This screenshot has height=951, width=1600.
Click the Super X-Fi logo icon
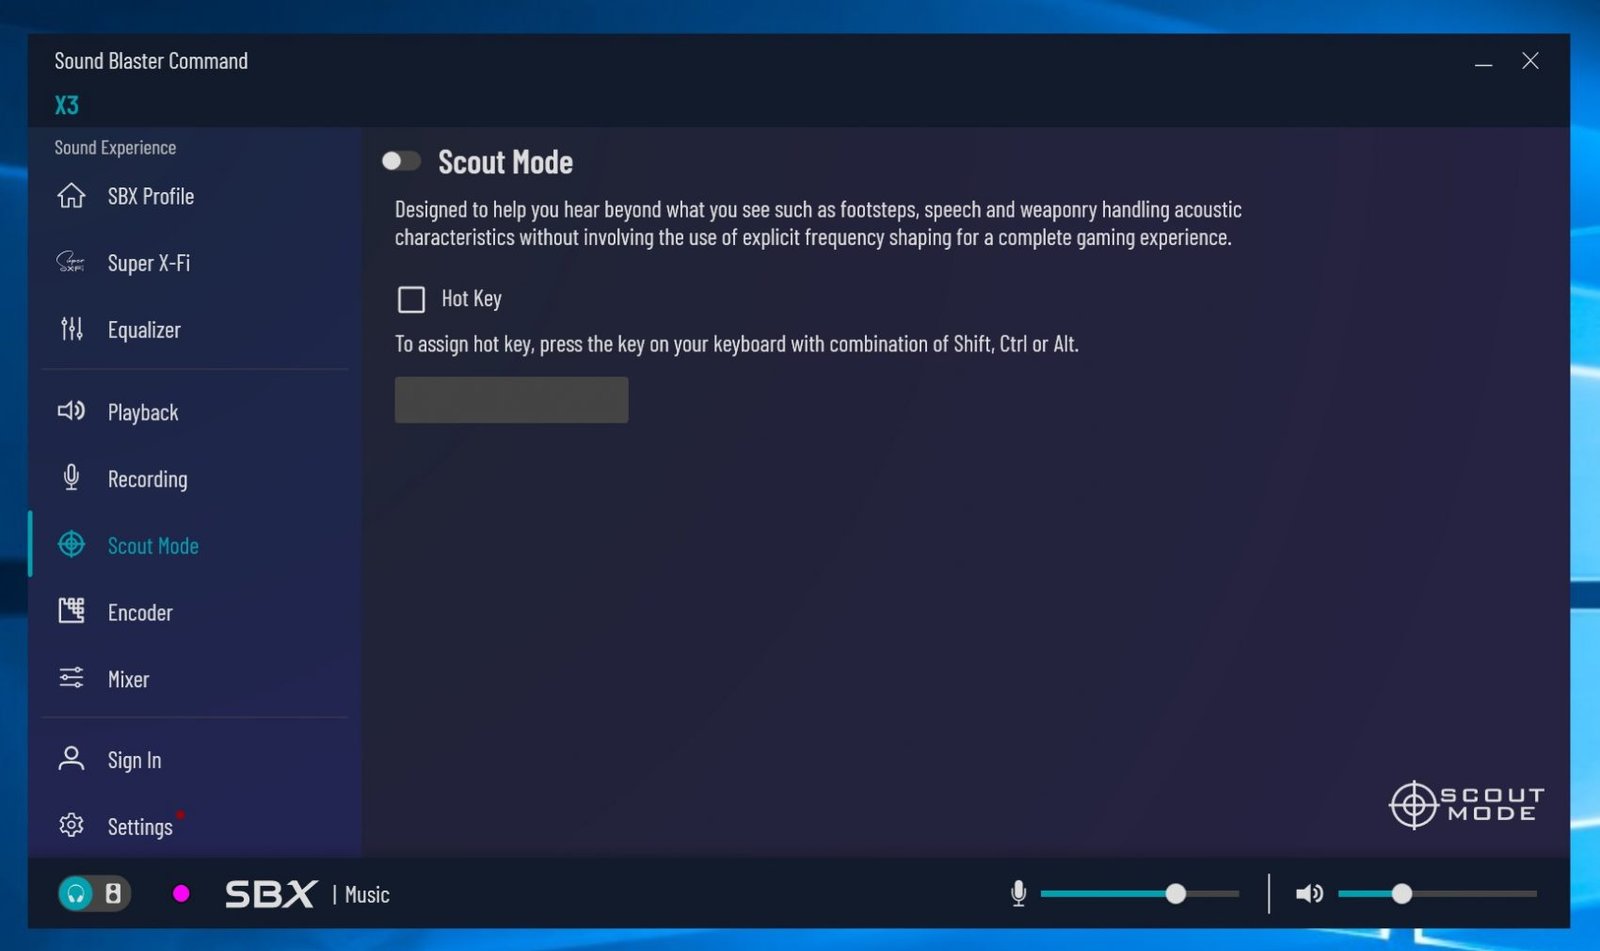click(71, 263)
